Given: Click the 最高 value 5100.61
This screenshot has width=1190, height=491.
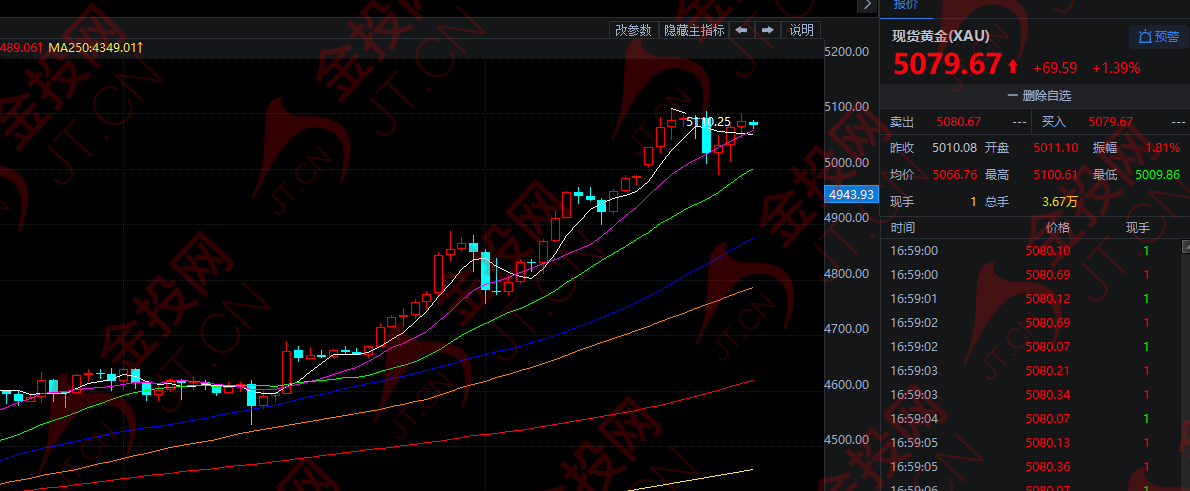Looking at the screenshot, I should [1055, 175].
